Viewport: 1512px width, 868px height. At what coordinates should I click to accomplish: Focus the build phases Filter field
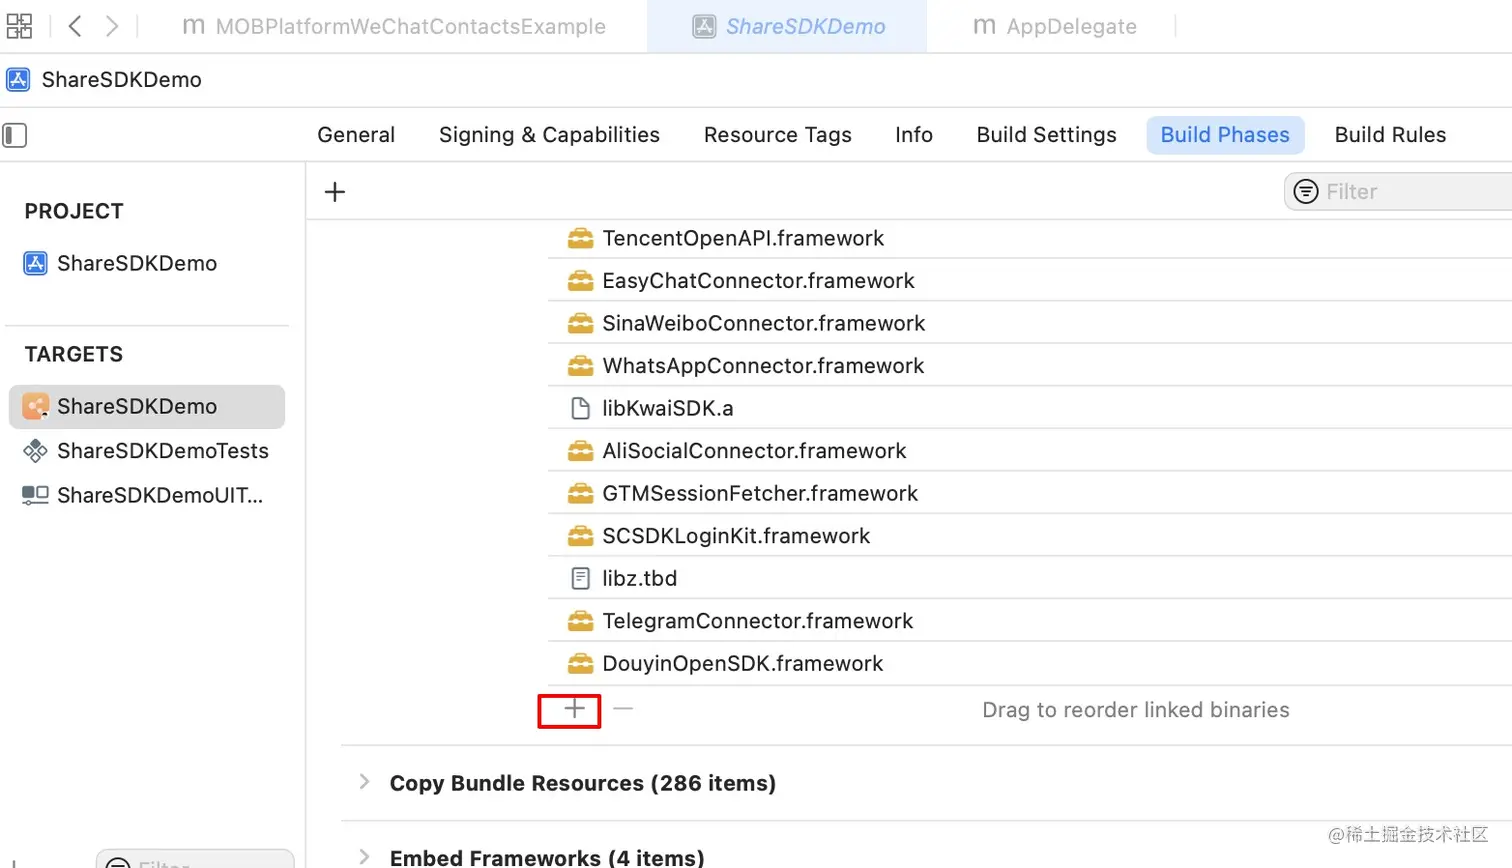[x=1400, y=191]
